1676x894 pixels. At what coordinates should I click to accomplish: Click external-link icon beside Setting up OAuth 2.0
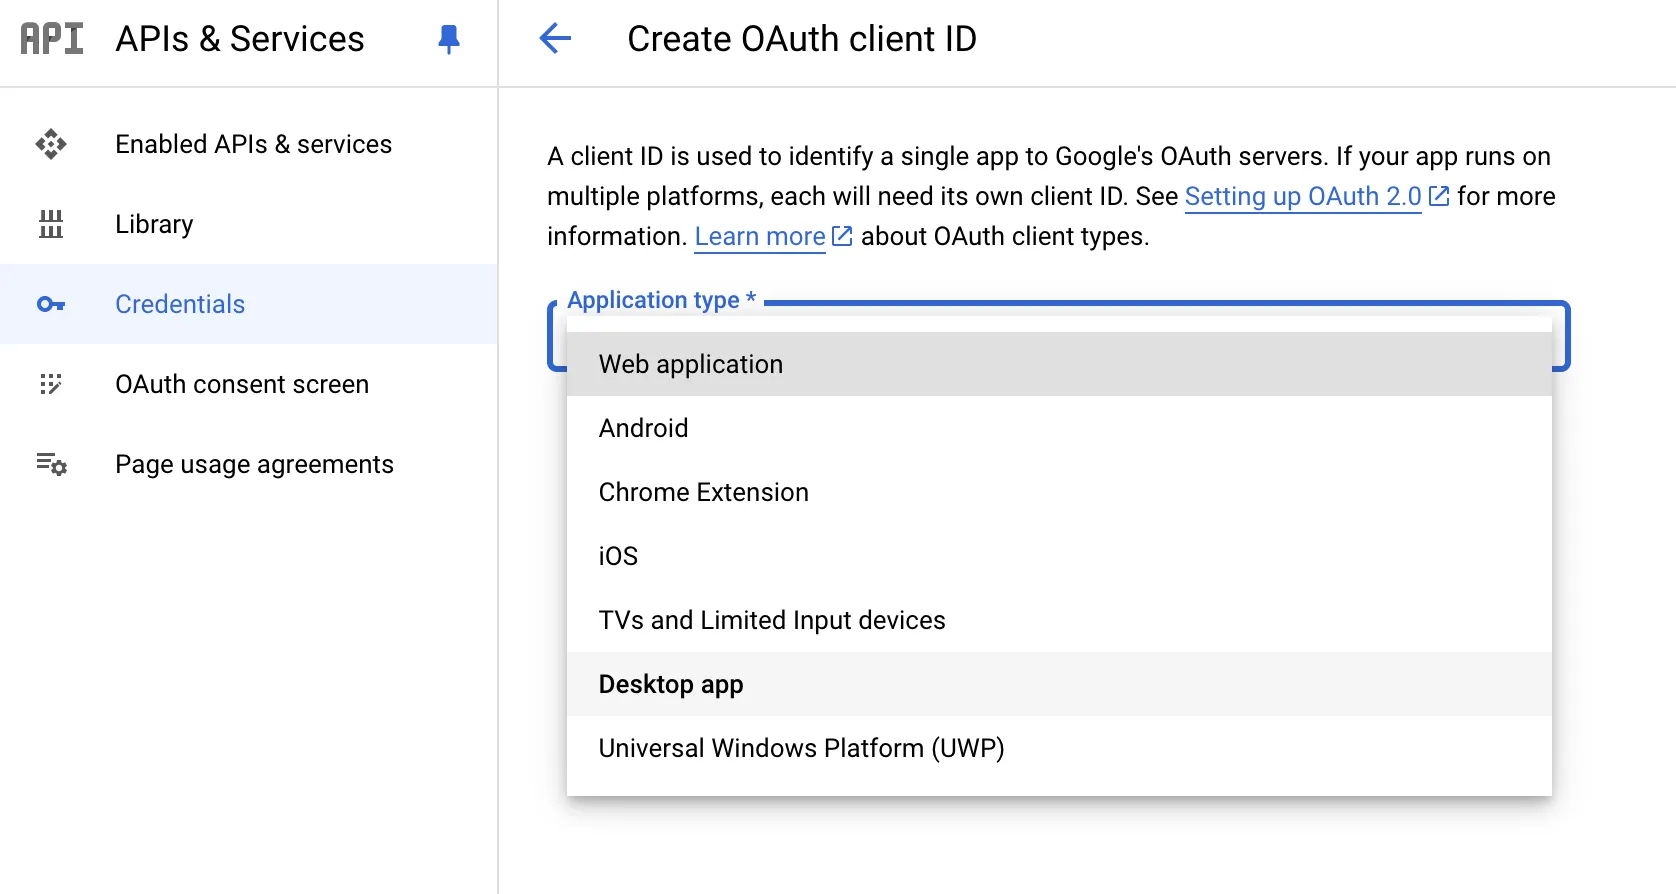pos(1439,196)
